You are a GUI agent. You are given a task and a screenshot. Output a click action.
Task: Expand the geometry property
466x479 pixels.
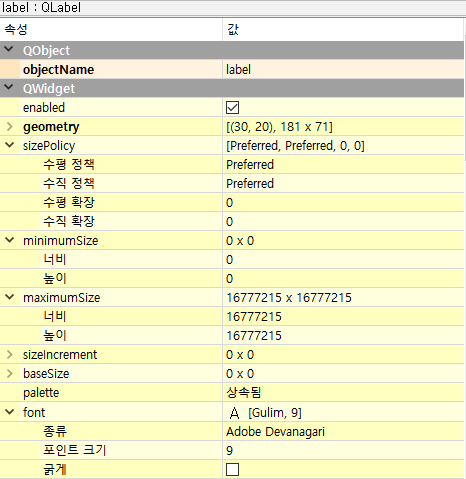click(9, 126)
